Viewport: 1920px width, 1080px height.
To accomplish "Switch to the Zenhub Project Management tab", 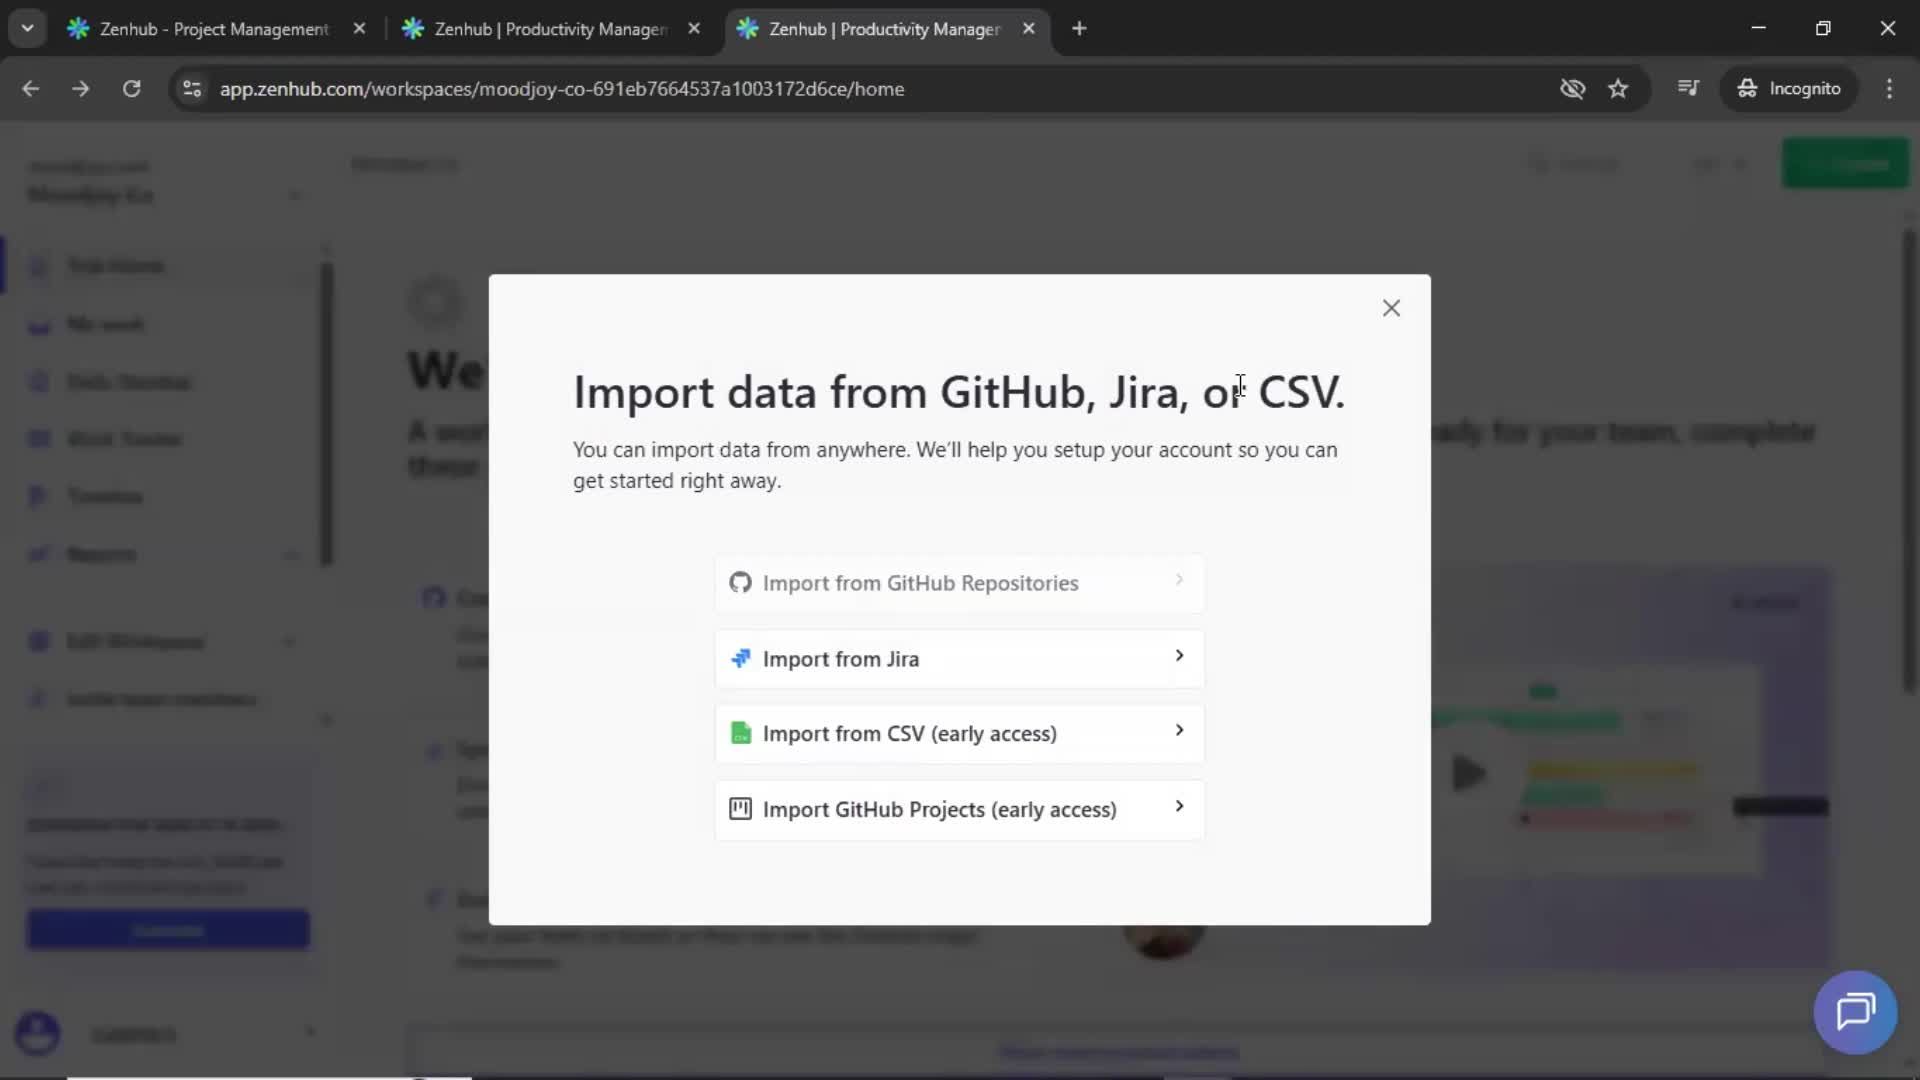I will tap(200, 29).
